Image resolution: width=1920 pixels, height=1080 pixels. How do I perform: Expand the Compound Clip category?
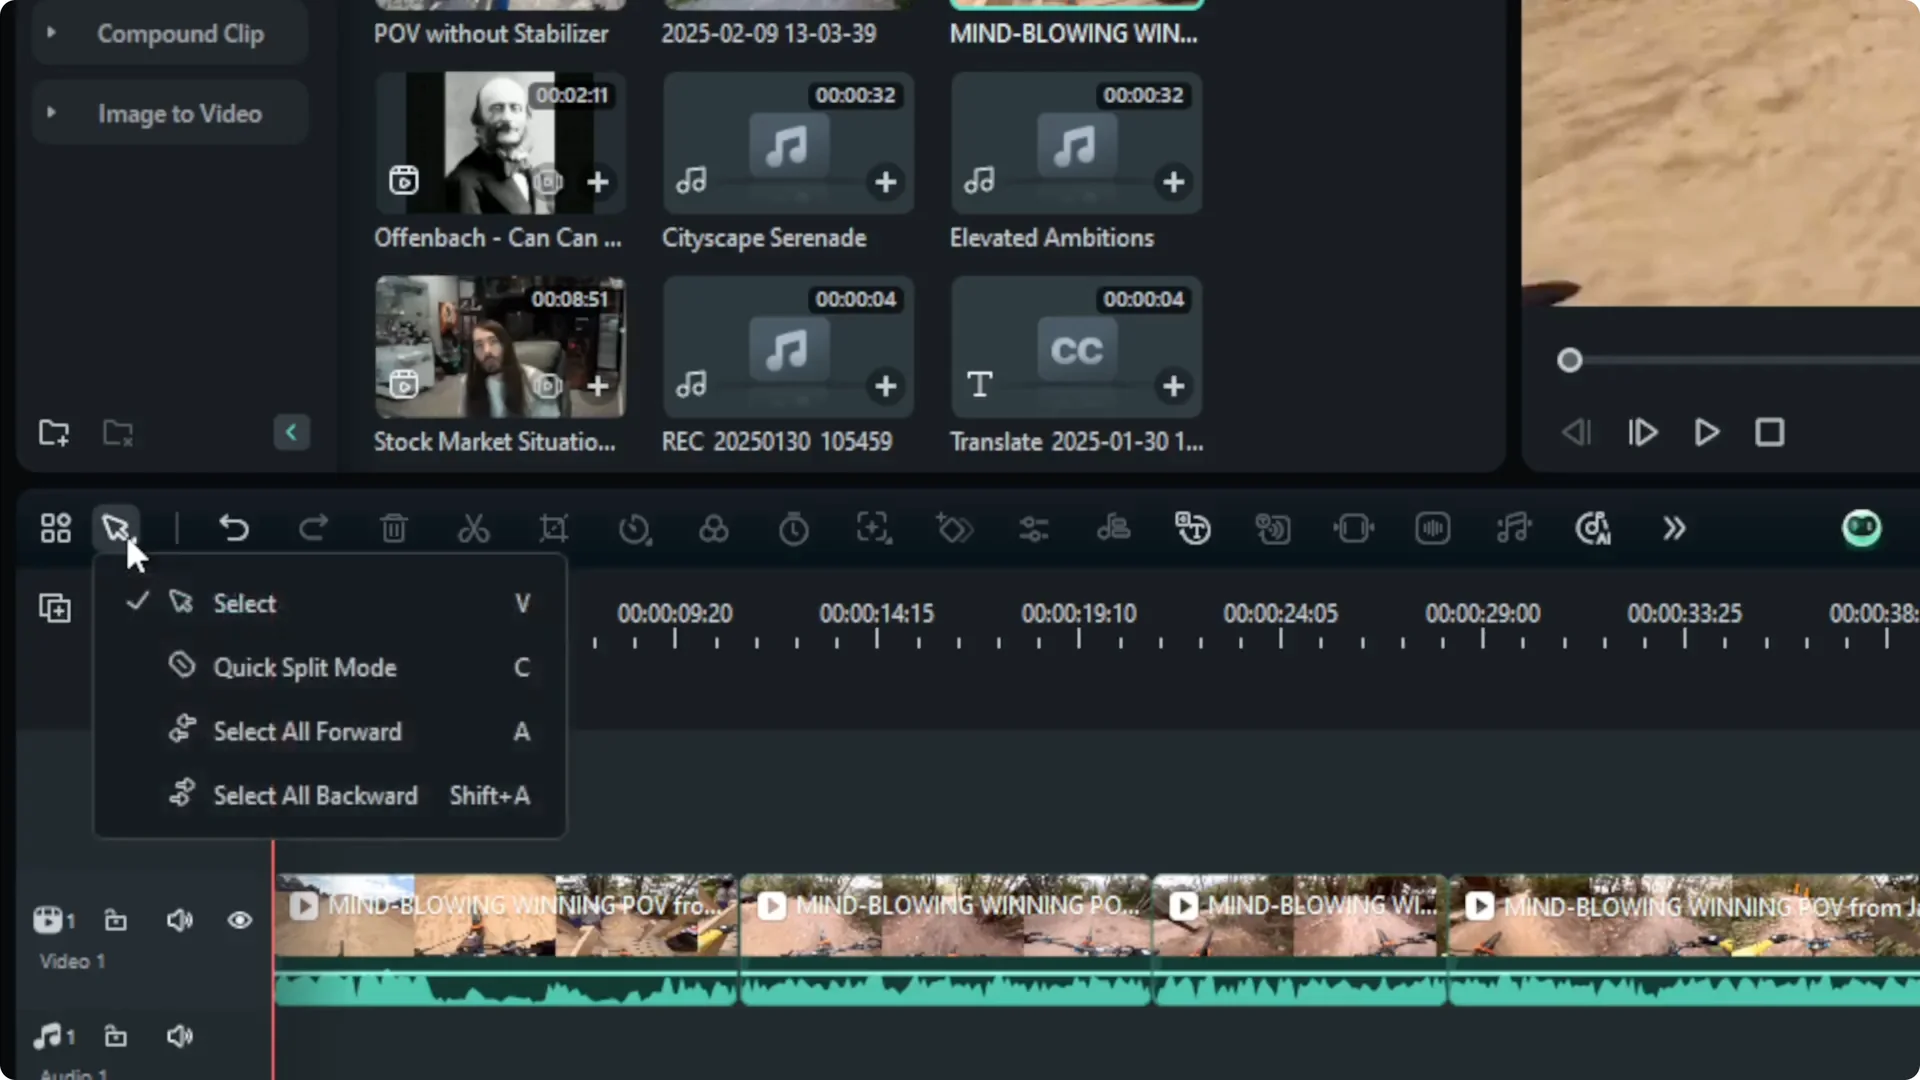[53, 33]
